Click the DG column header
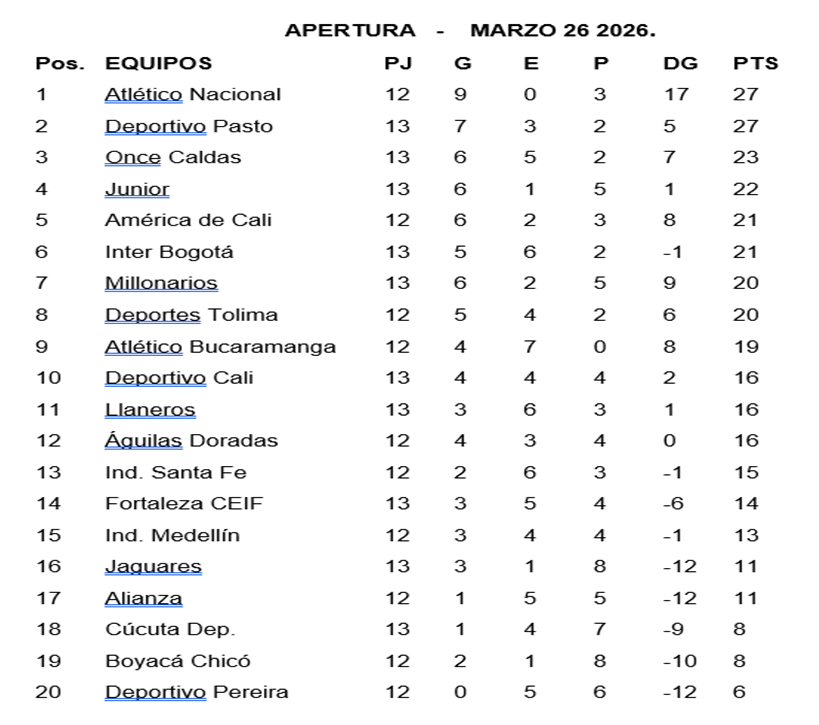Image resolution: width=819 pixels, height=725 pixels. [x=674, y=63]
